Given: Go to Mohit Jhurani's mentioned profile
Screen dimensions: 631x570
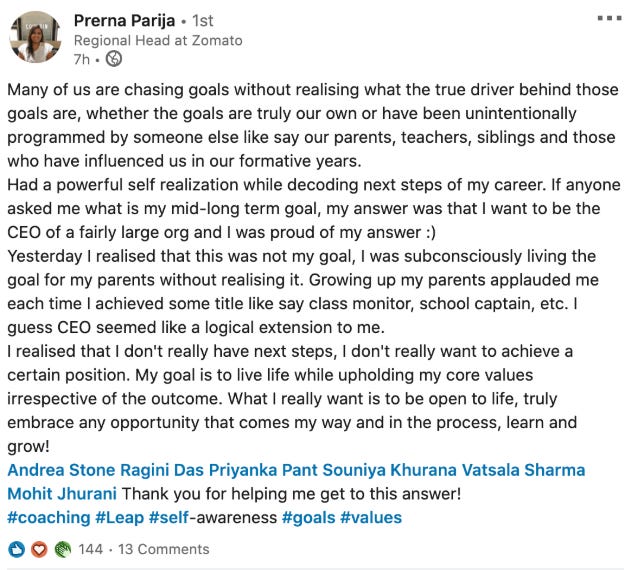Looking at the screenshot, I should tap(62, 494).
